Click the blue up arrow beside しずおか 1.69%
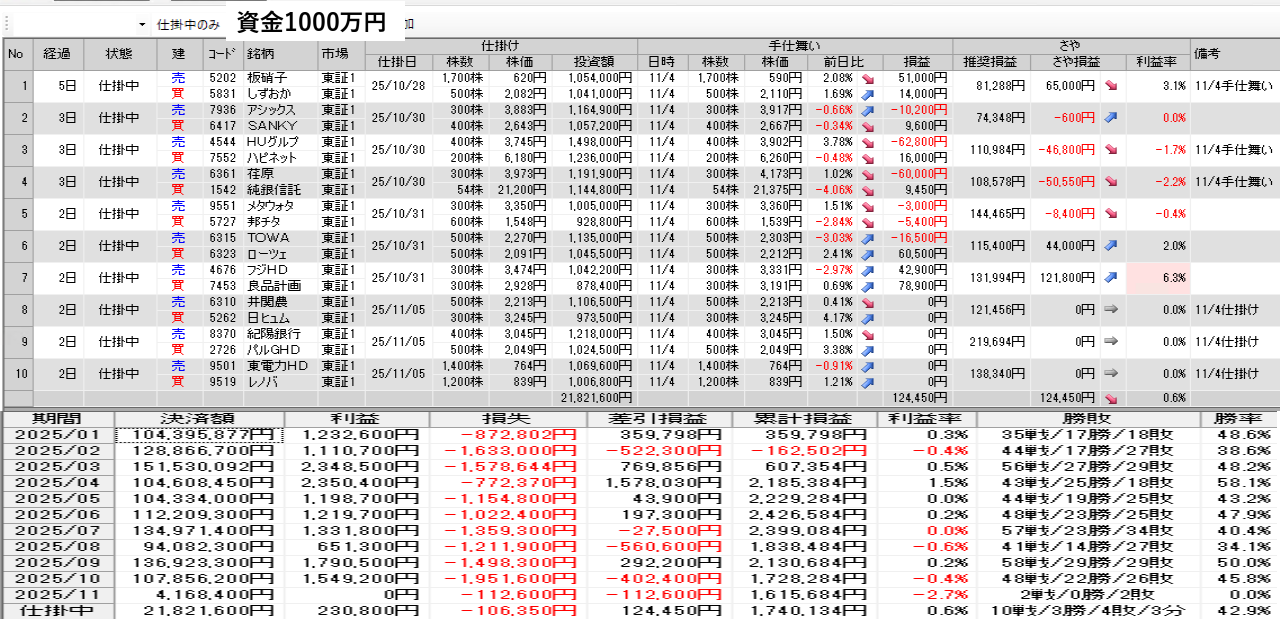The height and width of the screenshot is (619, 1280). point(866,93)
